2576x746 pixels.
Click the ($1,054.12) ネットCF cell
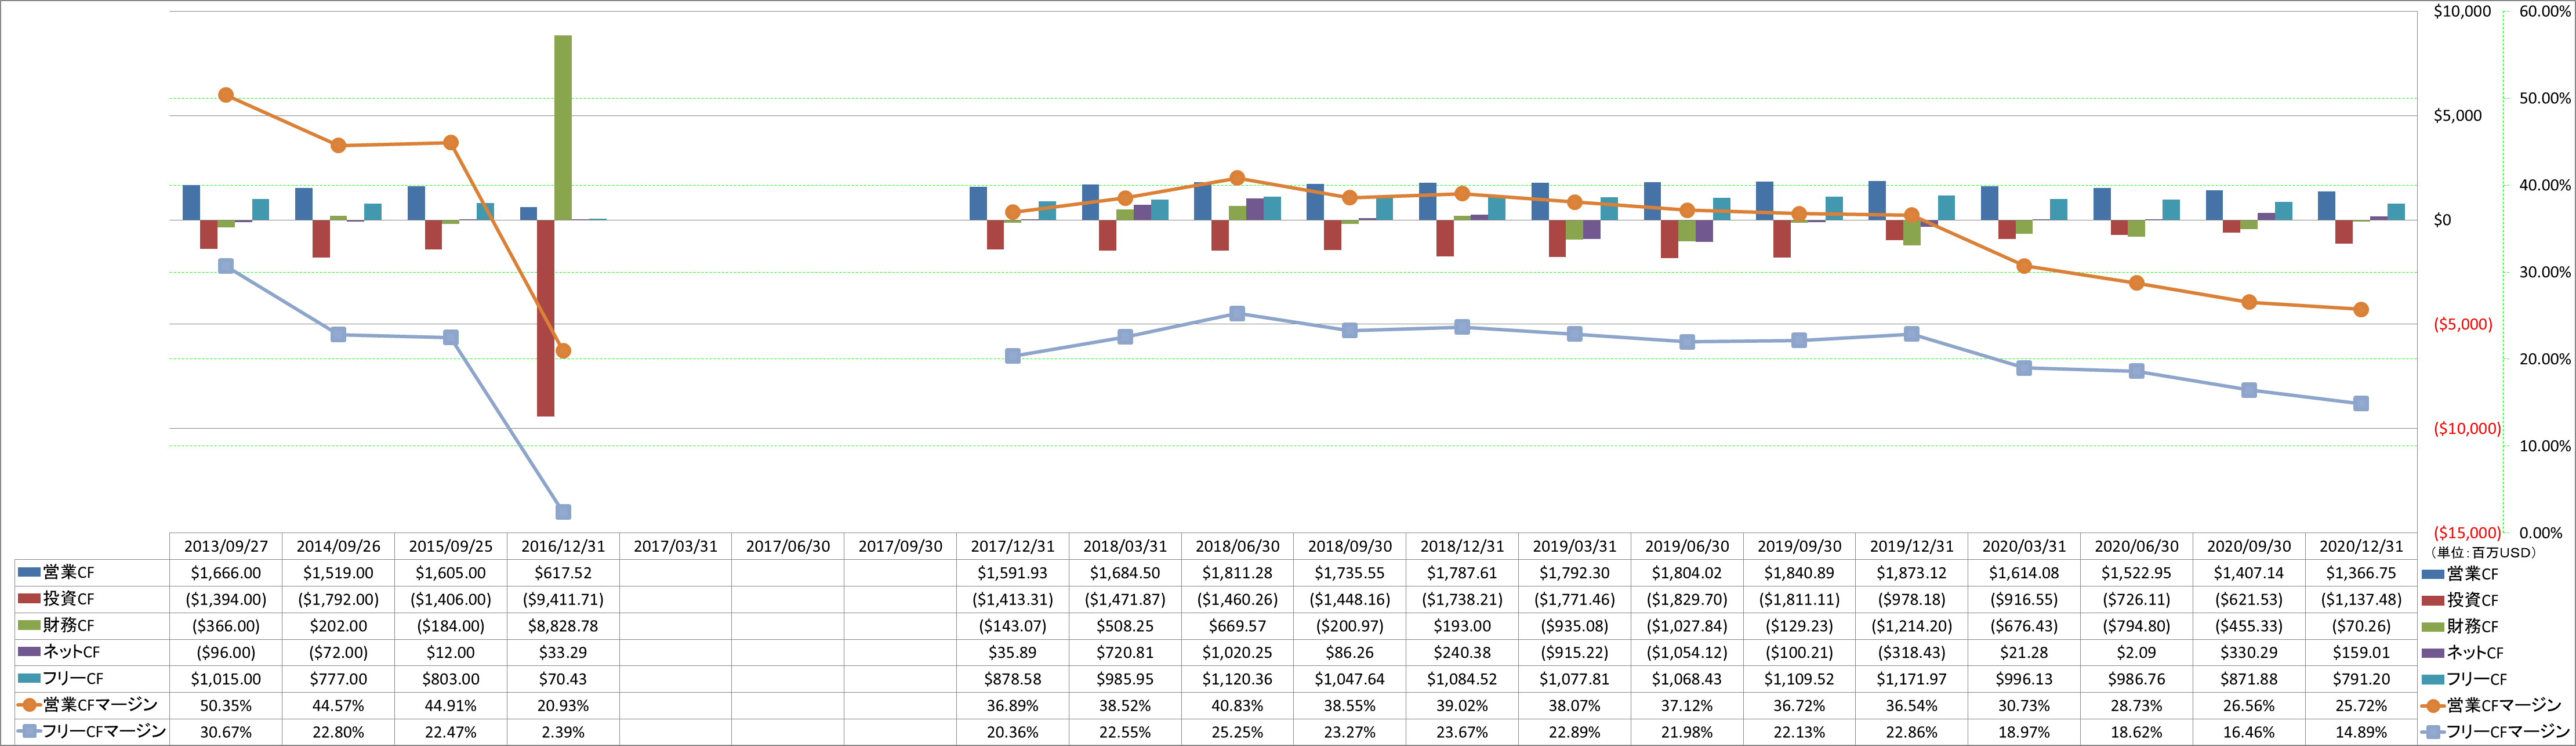1687,652
